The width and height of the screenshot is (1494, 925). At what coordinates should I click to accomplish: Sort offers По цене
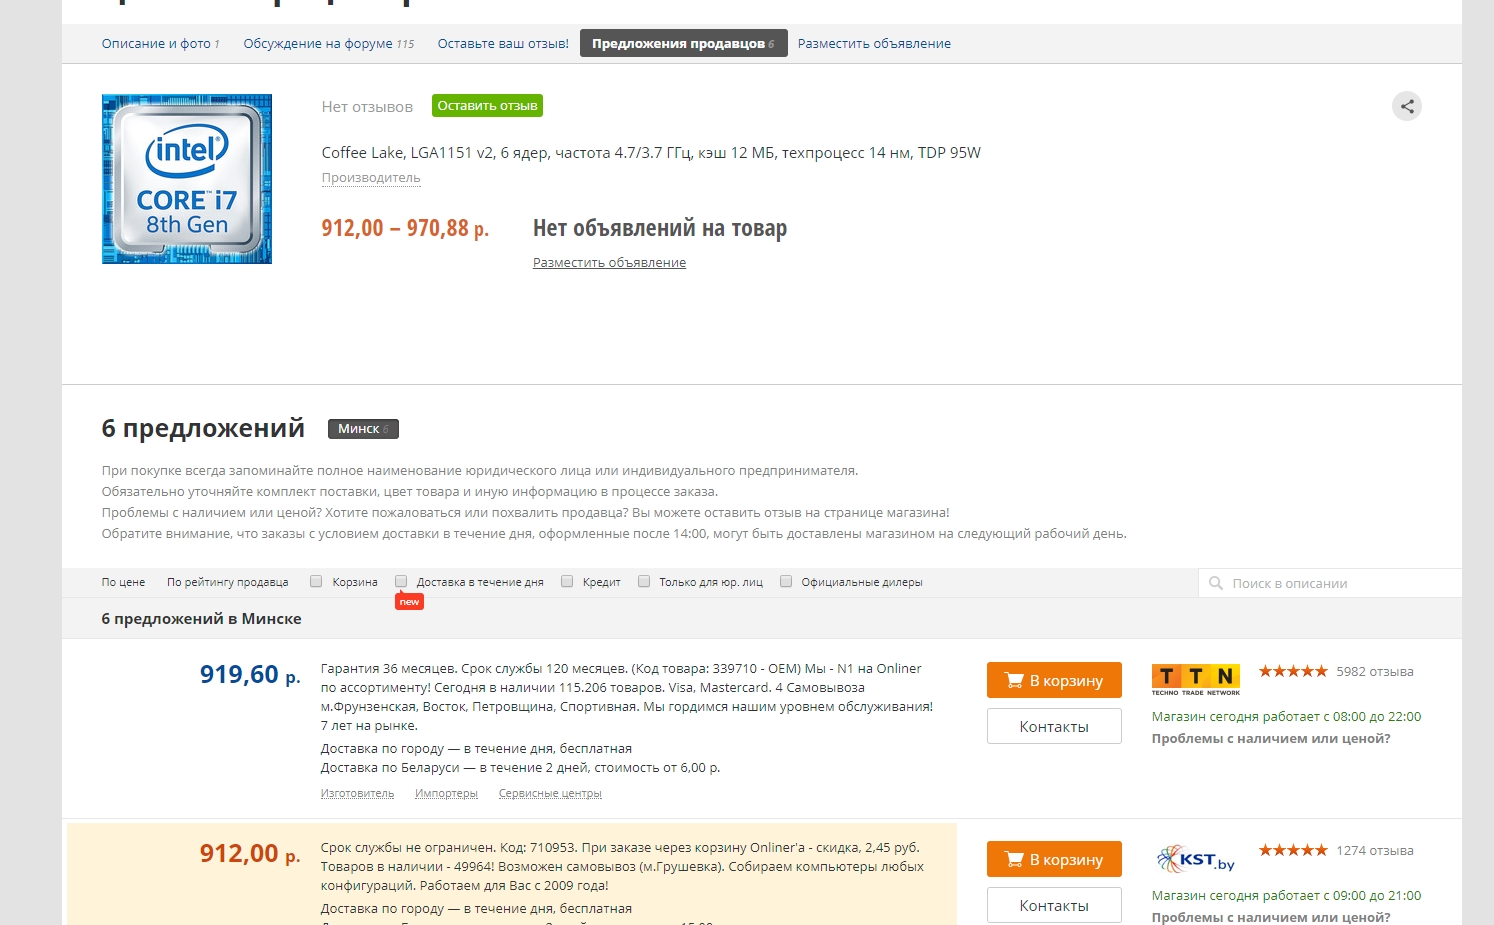pos(123,582)
